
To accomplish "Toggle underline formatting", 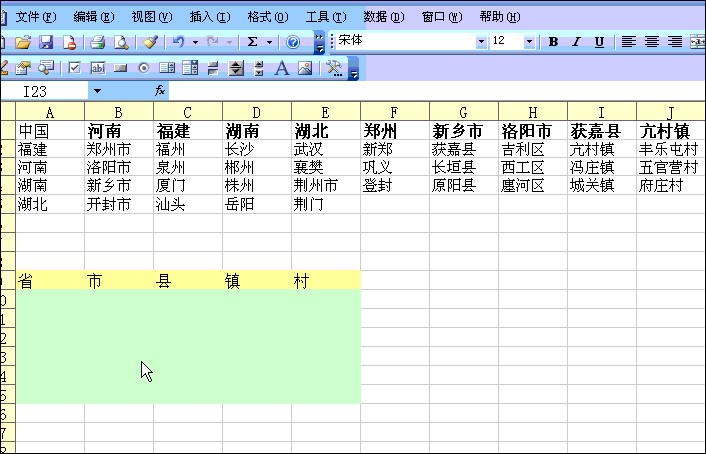I will (x=599, y=42).
